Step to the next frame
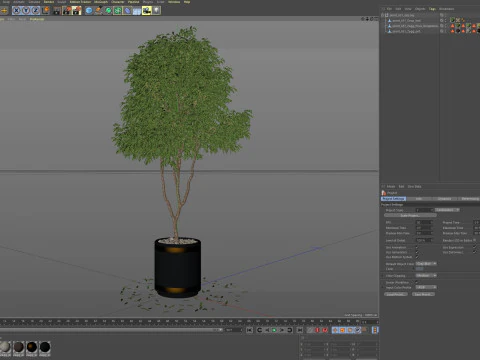The height and width of the screenshot is (360, 480). pyautogui.click(x=282, y=330)
